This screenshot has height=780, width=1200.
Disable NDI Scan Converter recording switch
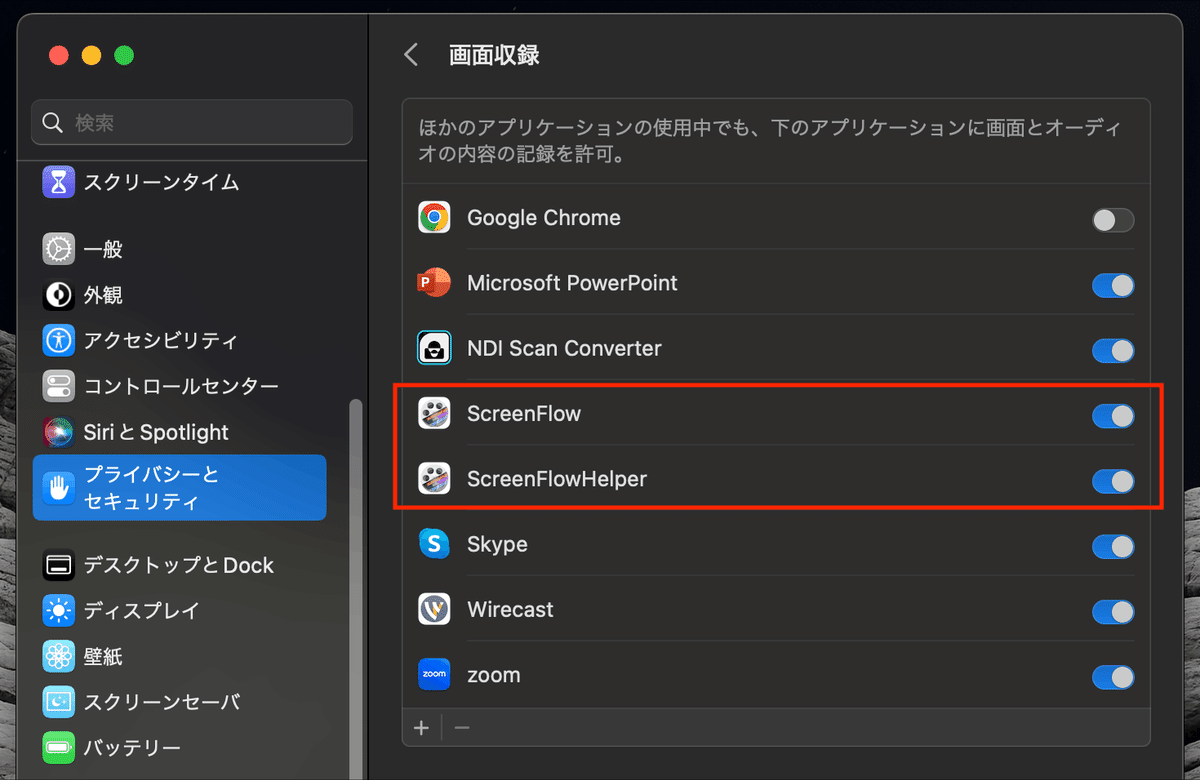pyautogui.click(x=1113, y=351)
